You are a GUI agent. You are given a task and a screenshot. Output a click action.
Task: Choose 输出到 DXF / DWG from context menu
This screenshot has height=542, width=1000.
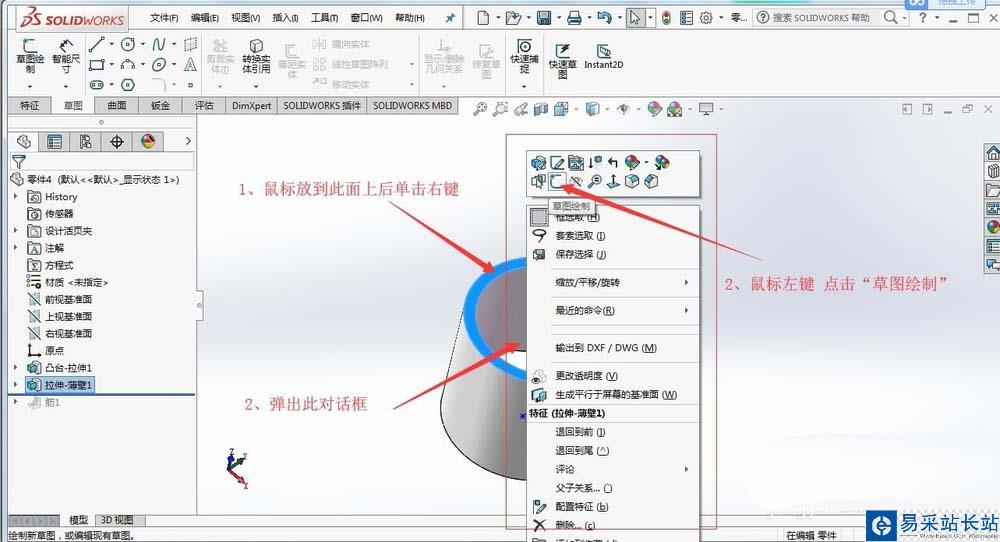(x=606, y=348)
